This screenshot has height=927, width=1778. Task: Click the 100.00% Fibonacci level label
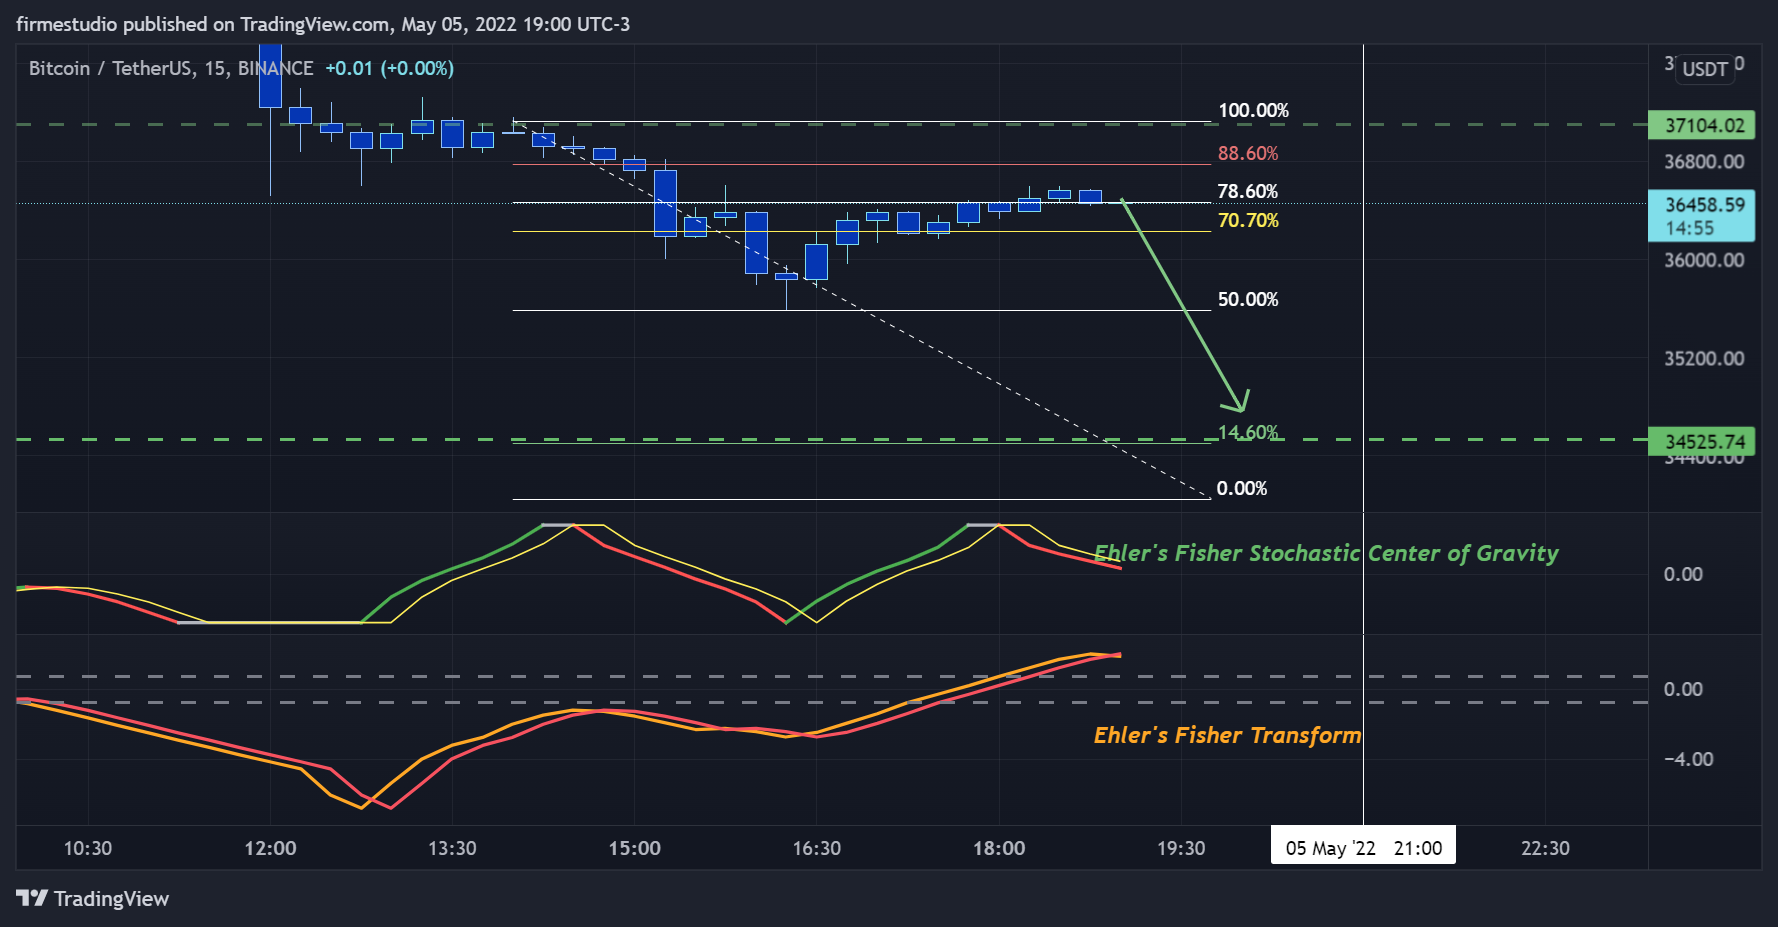click(x=1253, y=111)
